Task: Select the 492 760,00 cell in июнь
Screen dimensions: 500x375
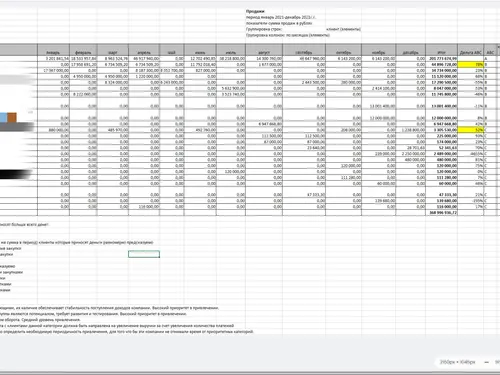Action: tap(200, 130)
